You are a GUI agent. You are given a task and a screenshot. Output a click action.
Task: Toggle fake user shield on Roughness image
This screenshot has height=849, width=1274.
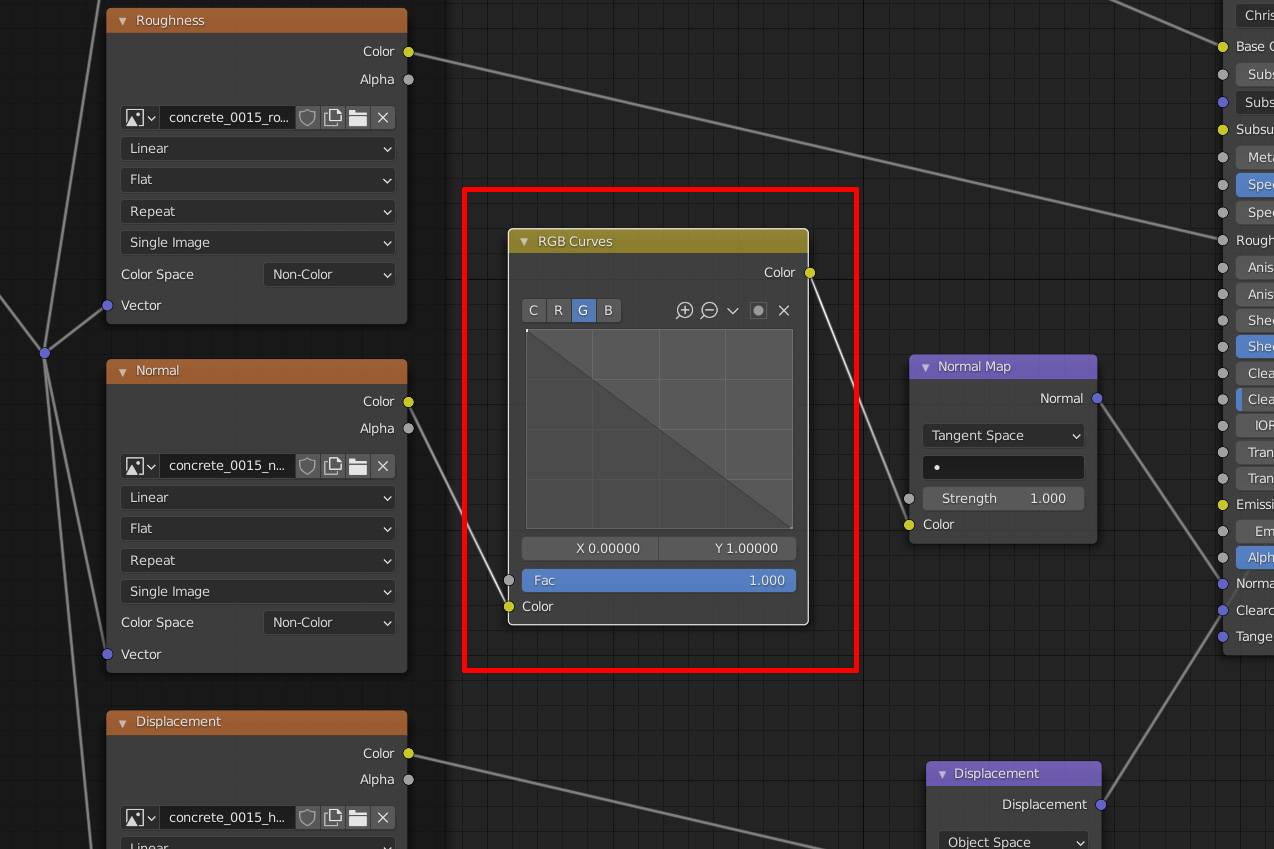pyautogui.click(x=308, y=118)
